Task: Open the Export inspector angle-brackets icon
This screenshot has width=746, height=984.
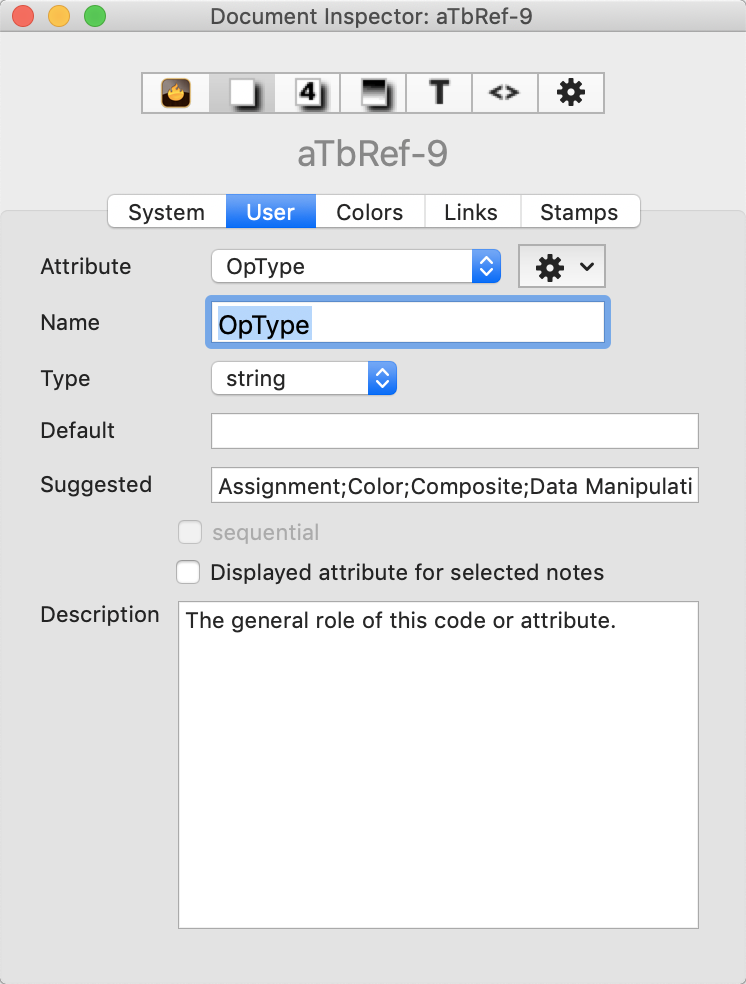Action: 504,93
